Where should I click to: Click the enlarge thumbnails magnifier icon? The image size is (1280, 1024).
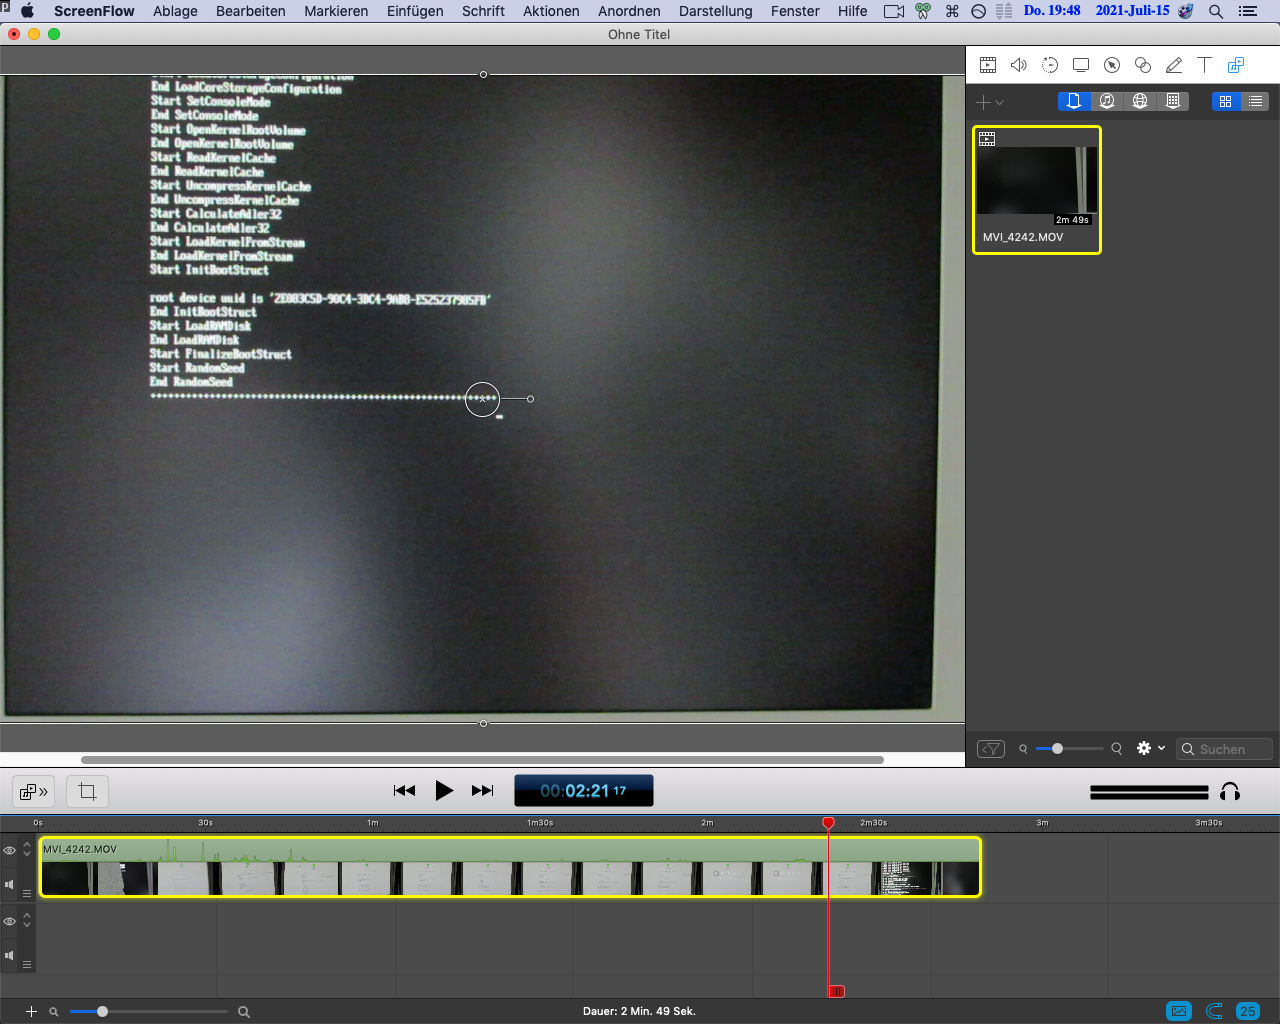(x=1117, y=748)
